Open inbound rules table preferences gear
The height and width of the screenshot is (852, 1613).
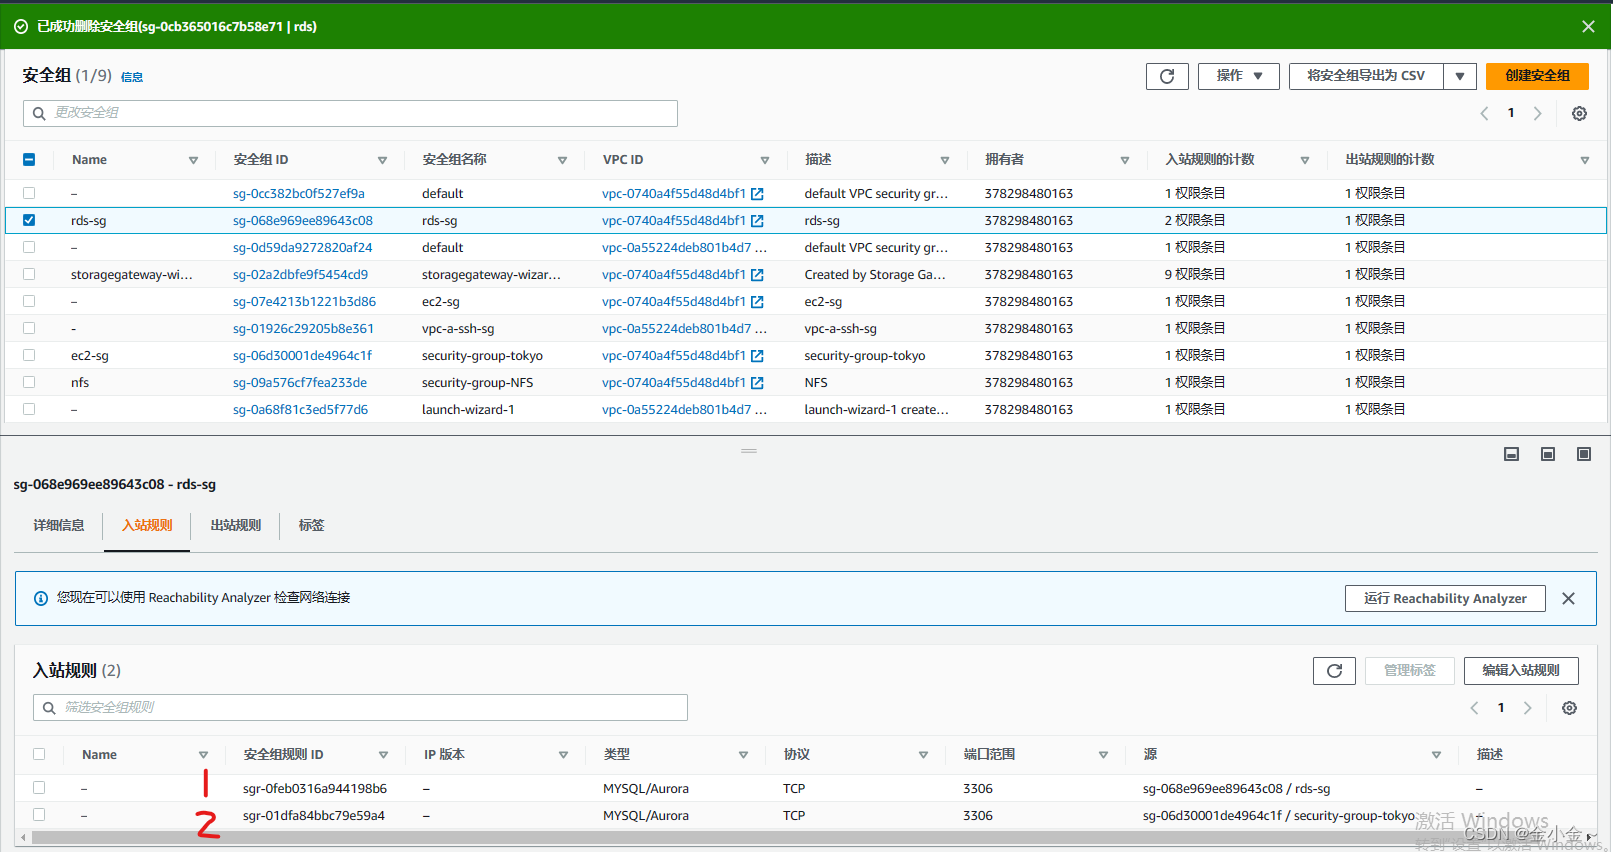click(1569, 708)
